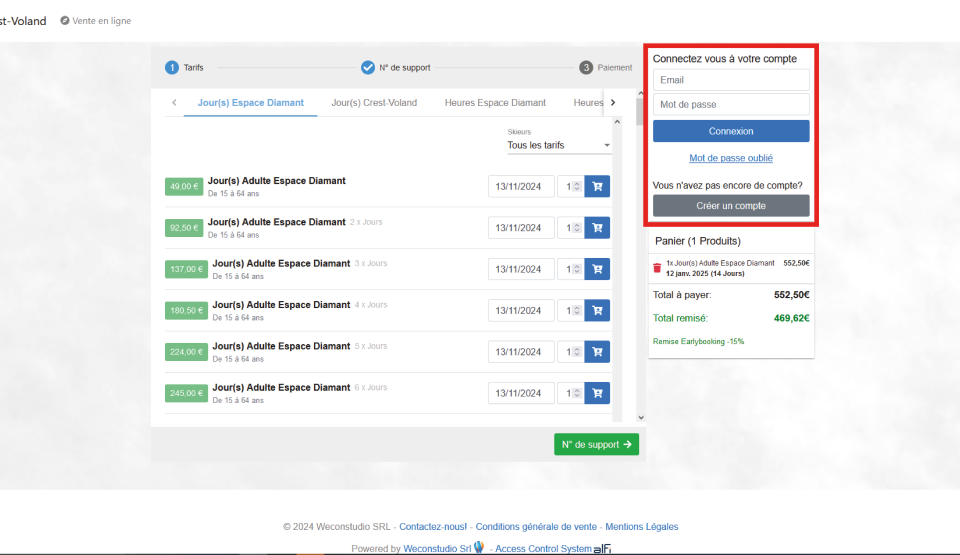Add the 137,00 € 3-day pass to cart

pyautogui.click(x=597, y=269)
